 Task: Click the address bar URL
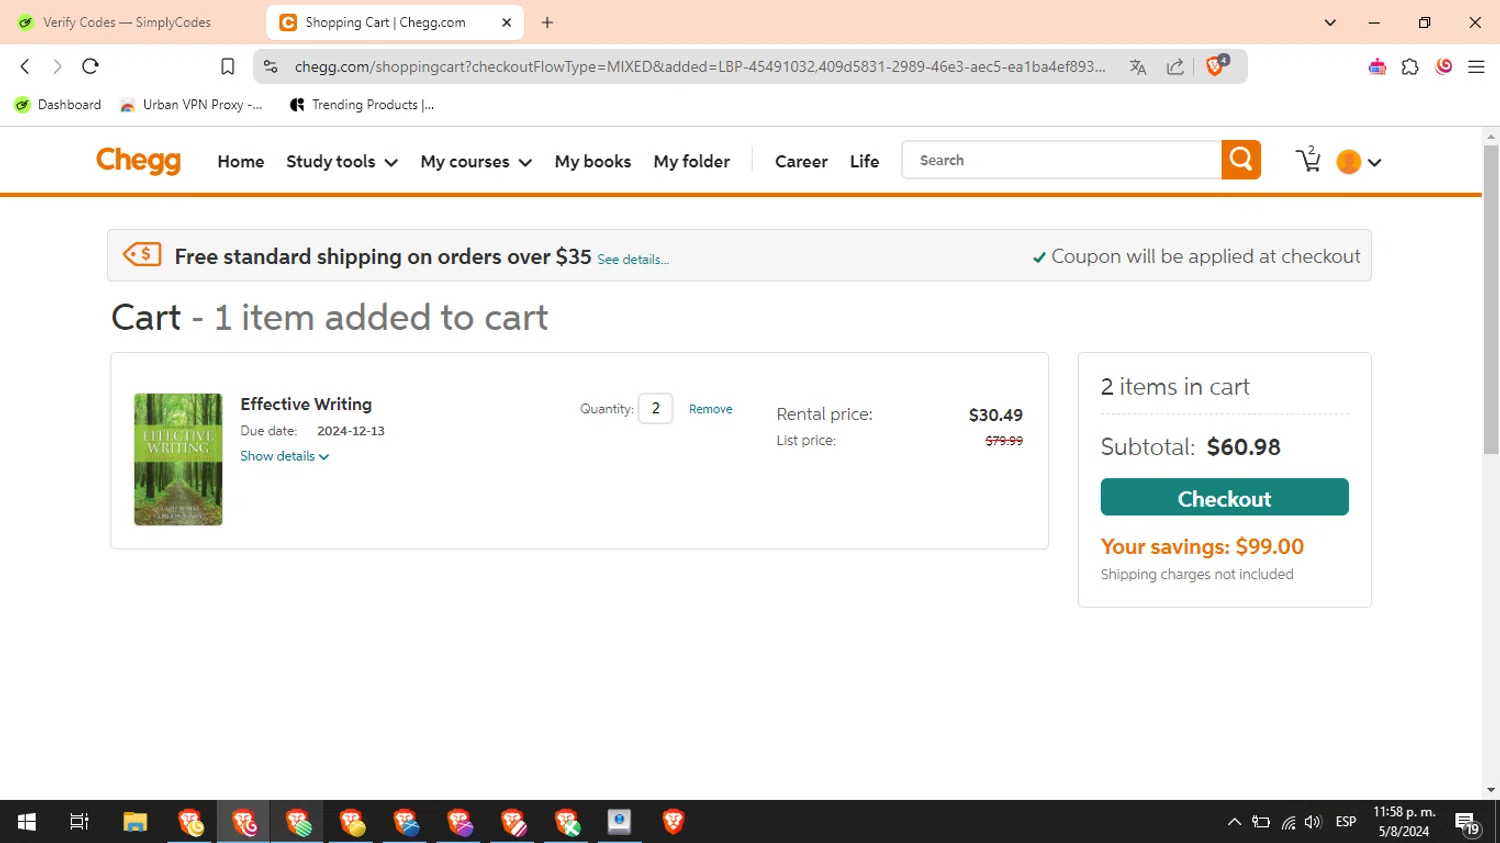[x=700, y=67]
